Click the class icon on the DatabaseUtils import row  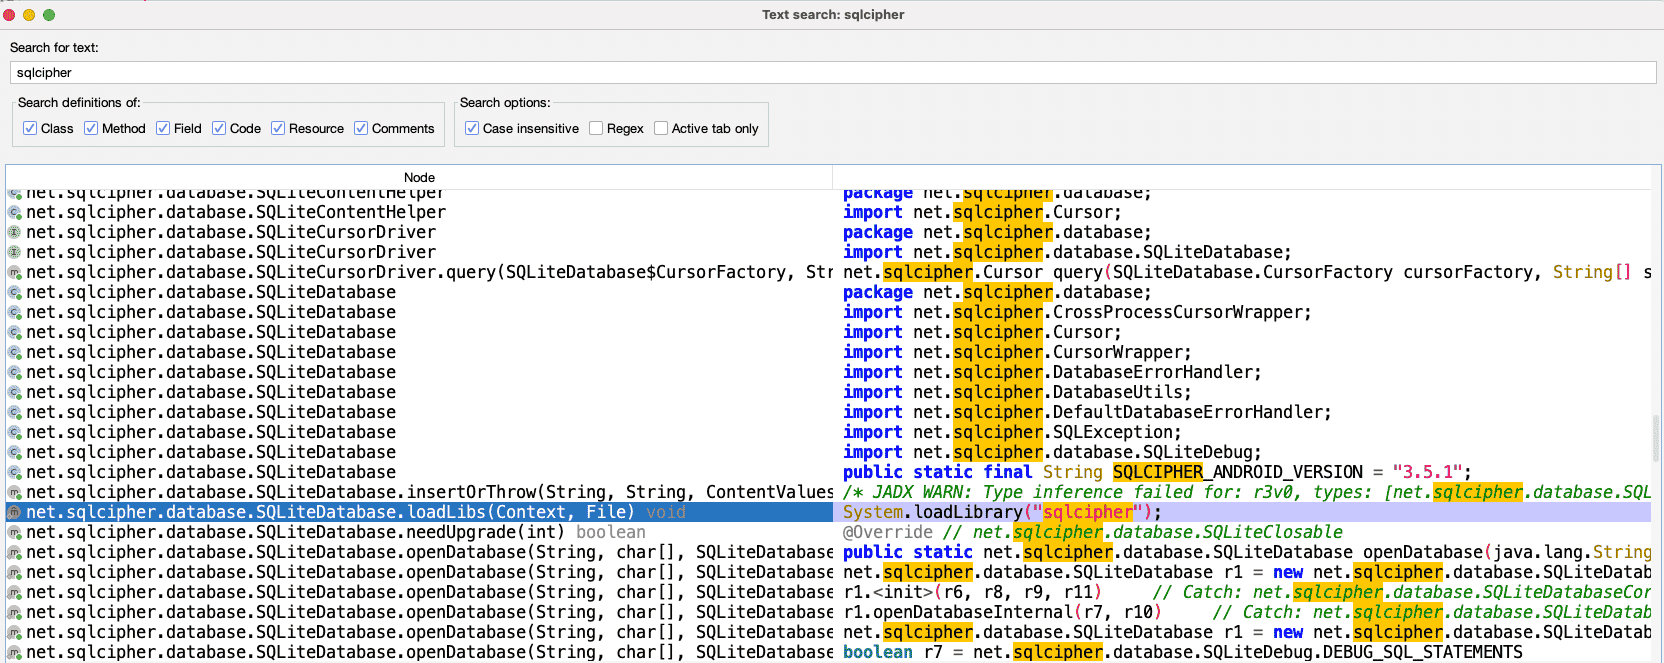pos(14,392)
